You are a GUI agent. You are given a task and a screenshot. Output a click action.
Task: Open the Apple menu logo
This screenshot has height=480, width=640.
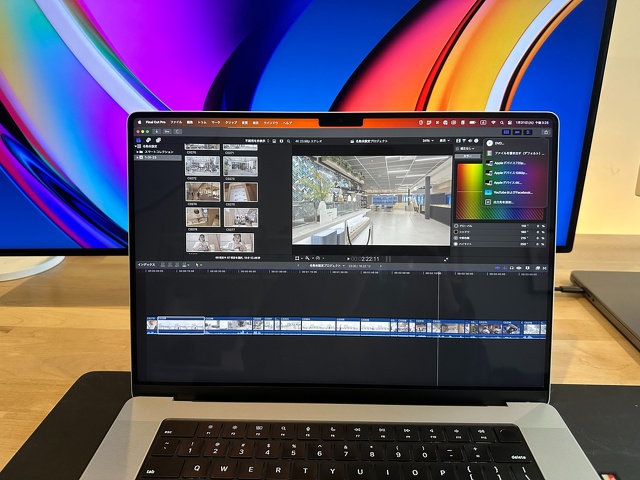tap(139, 122)
